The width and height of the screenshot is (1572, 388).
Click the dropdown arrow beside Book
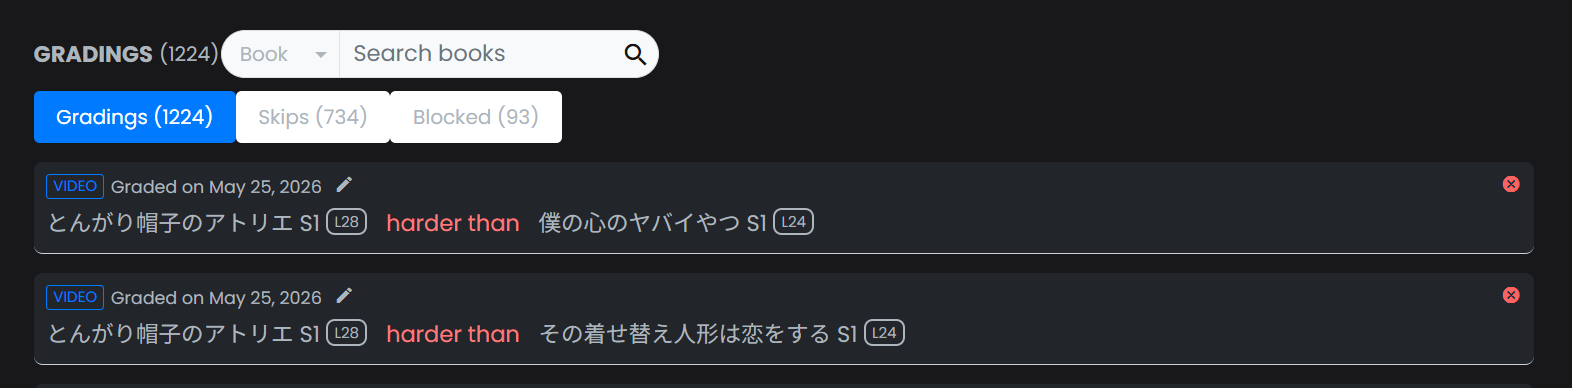coord(321,55)
